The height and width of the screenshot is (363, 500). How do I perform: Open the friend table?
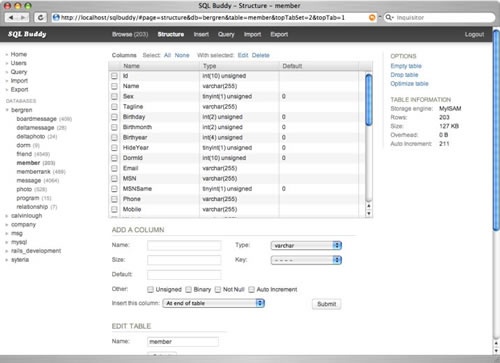click(x=24, y=154)
